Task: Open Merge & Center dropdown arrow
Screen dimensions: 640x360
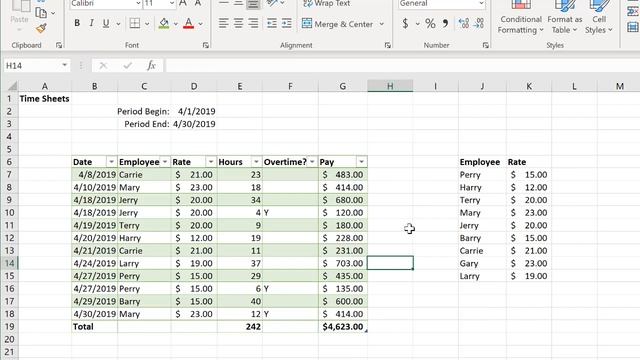Action: click(x=382, y=24)
